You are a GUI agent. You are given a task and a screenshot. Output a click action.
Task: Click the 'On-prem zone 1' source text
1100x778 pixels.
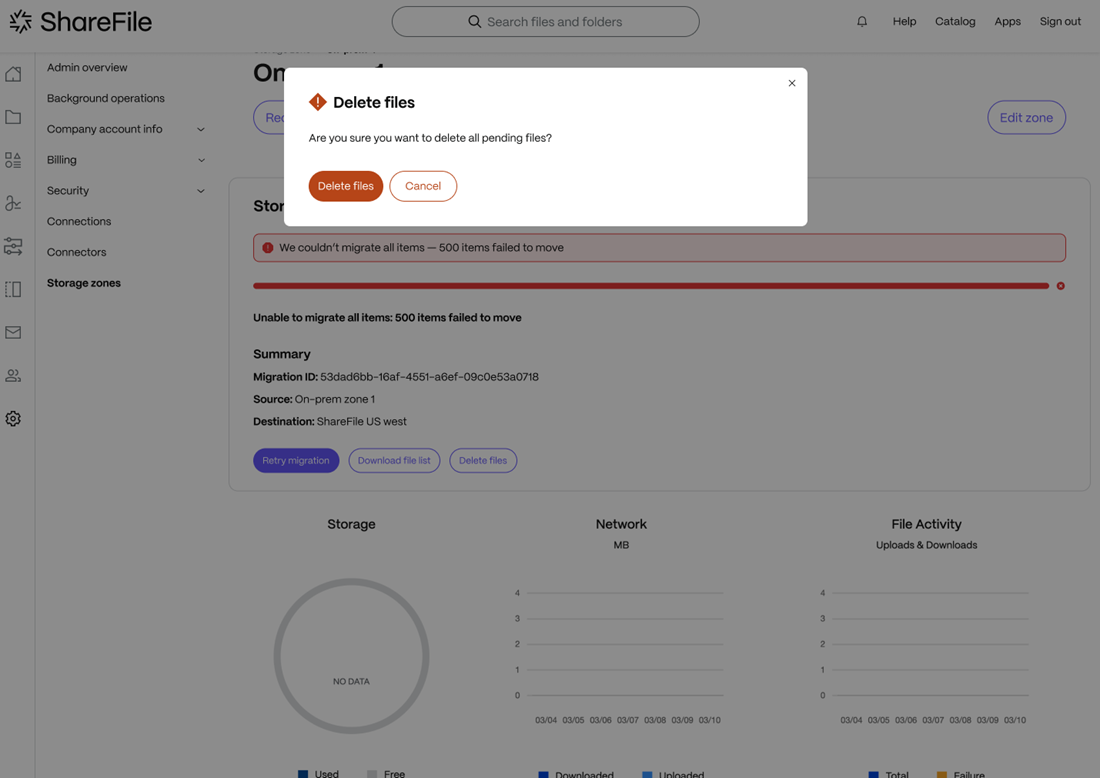click(335, 399)
